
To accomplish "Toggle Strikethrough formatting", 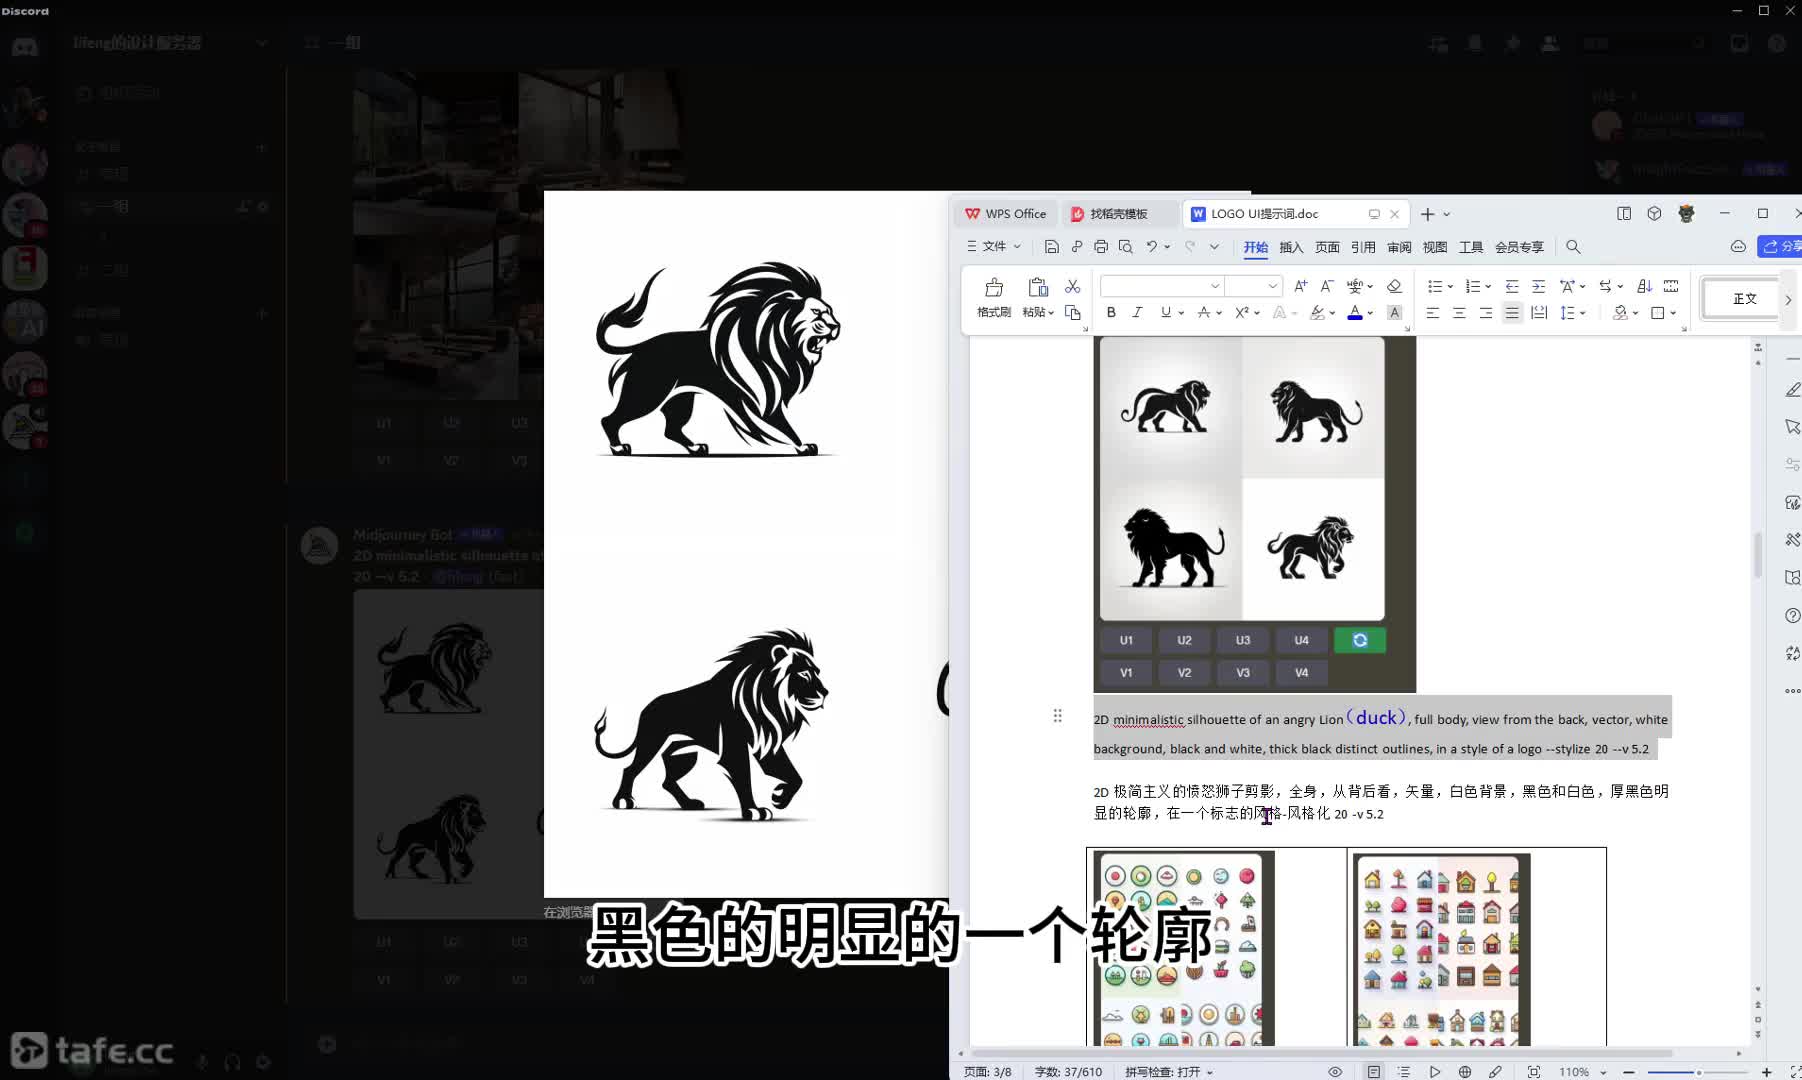I will point(1204,313).
